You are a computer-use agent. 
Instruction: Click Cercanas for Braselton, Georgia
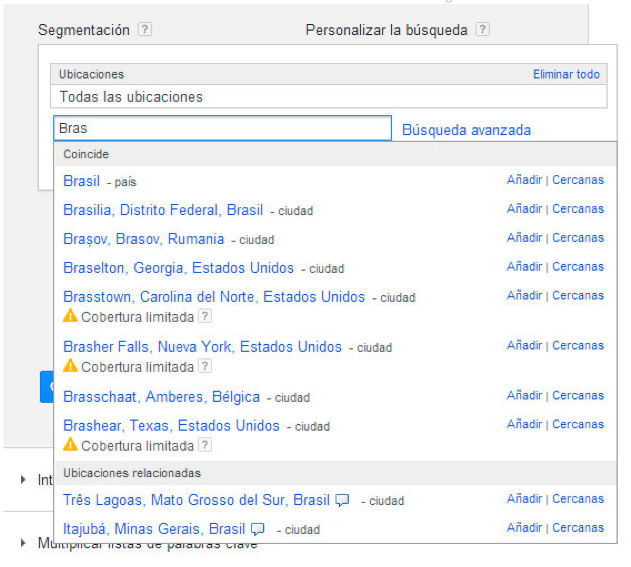pos(578,267)
